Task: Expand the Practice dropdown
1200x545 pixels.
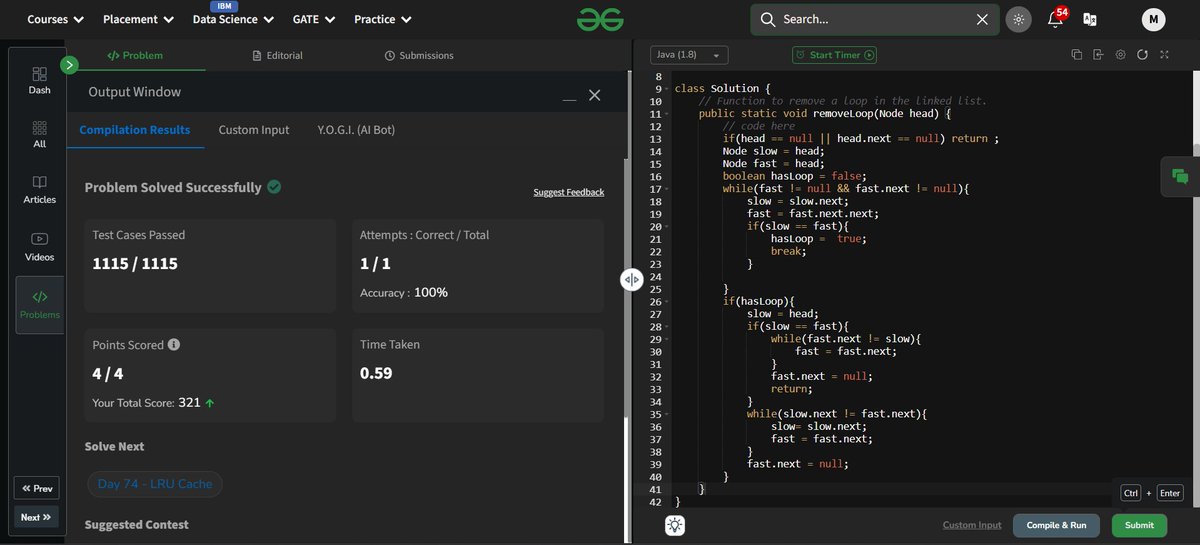Action: click(382, 19)
